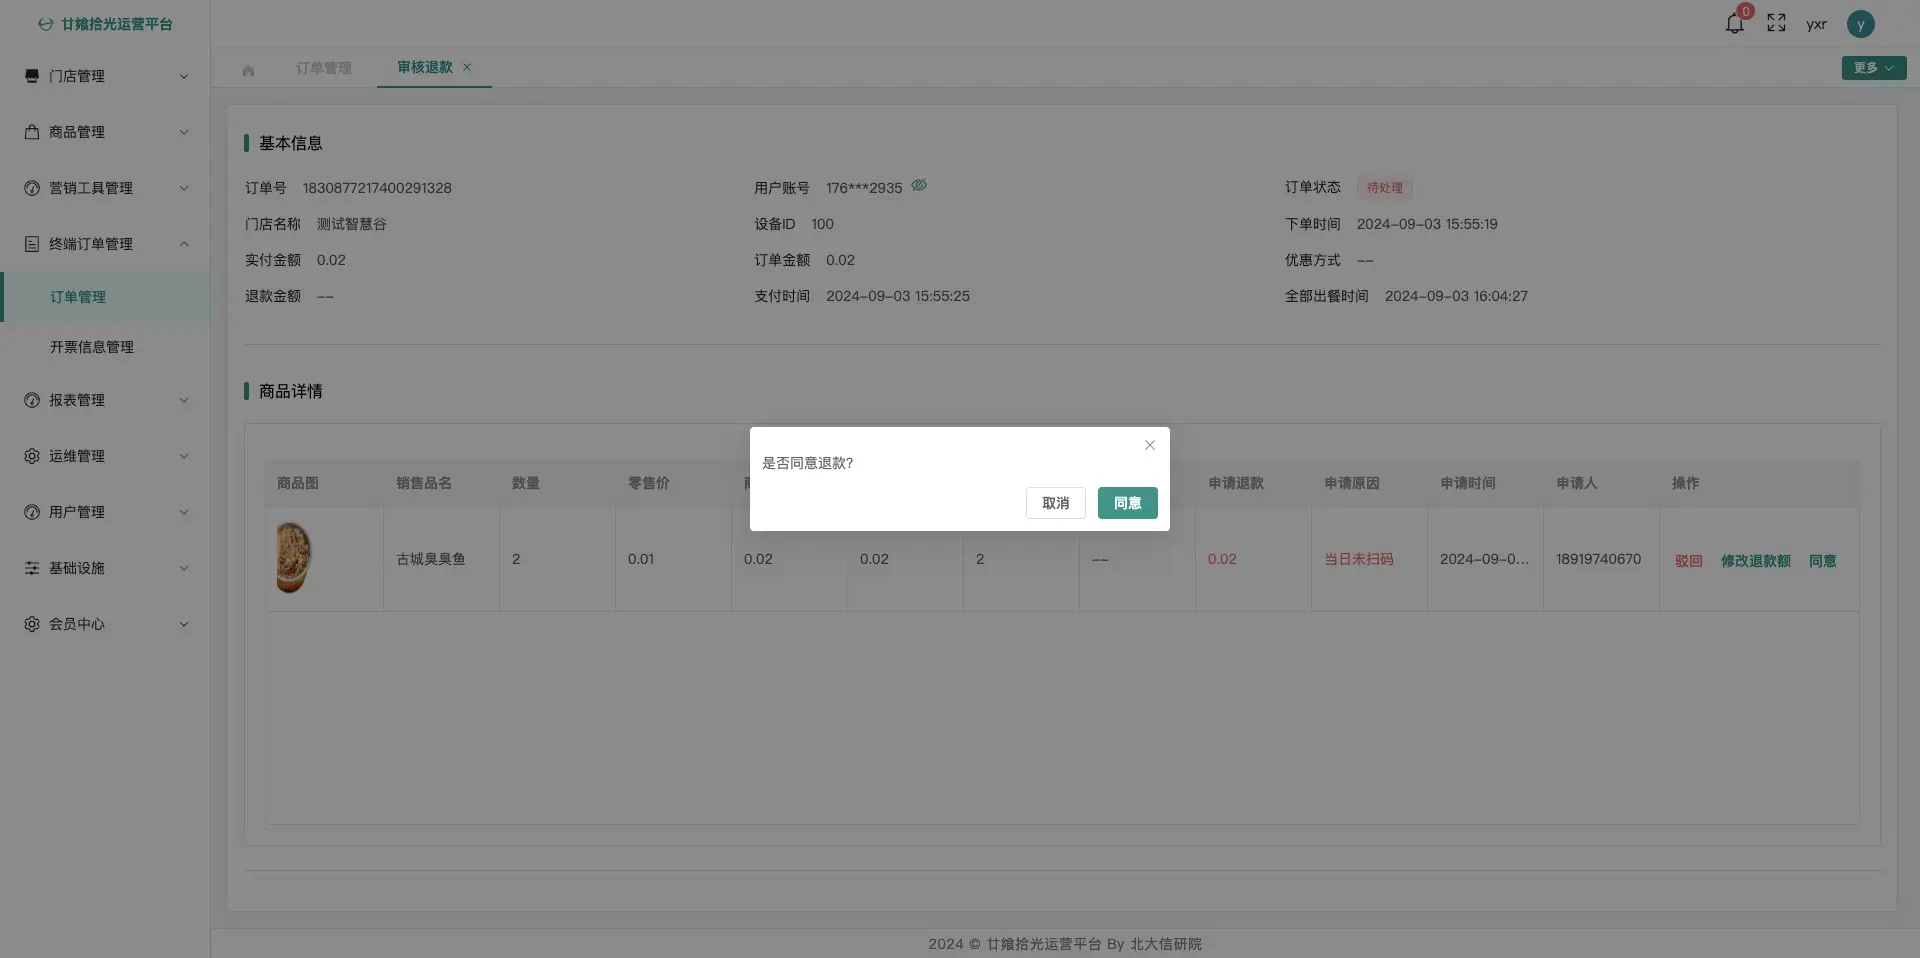Close the refund confirmation dialog
The height and width of the screenshot is (958, 1920).
click(x=1150, y=445)
